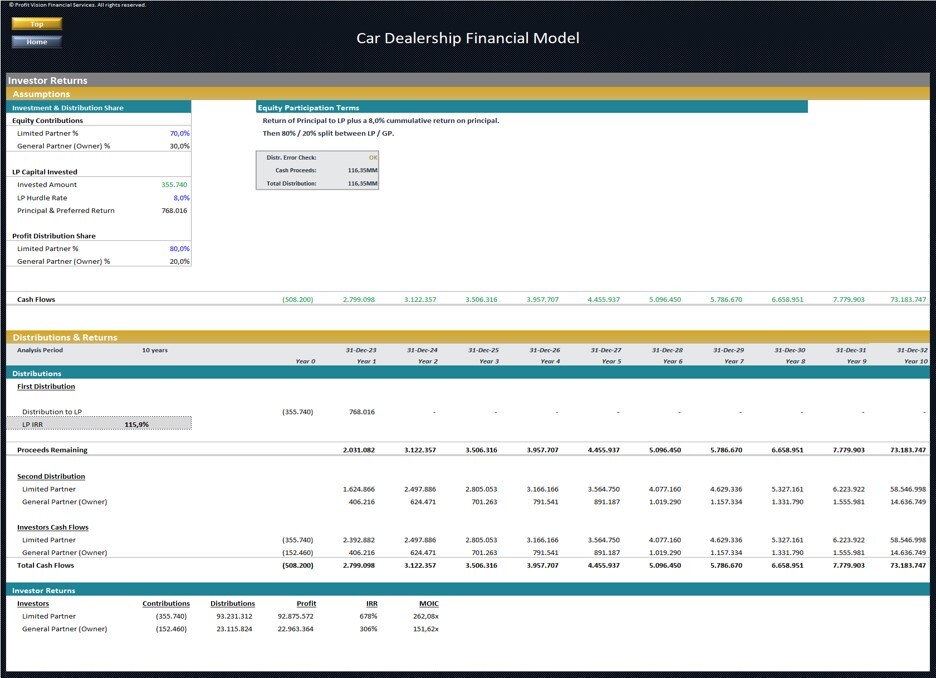936x678 pixels.
Task: Click Distribution to LP Year 1 value 768.016
Action: point(362,412)
